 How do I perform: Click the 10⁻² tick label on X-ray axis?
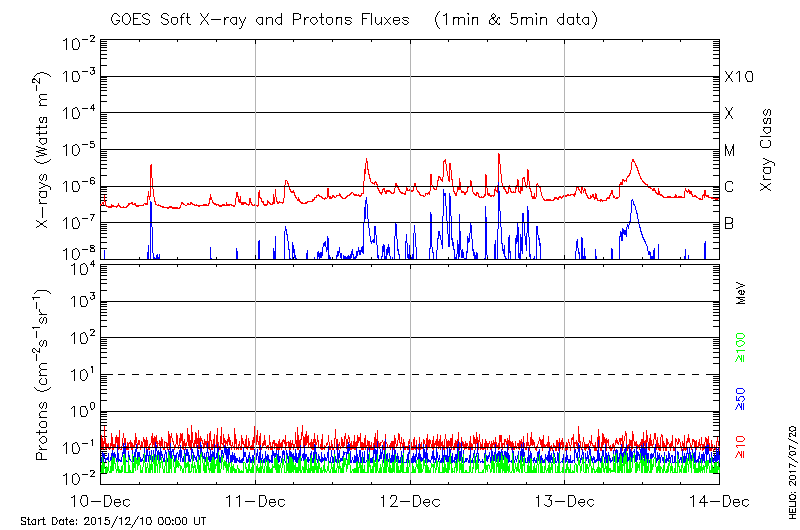[x=77, y=42]
